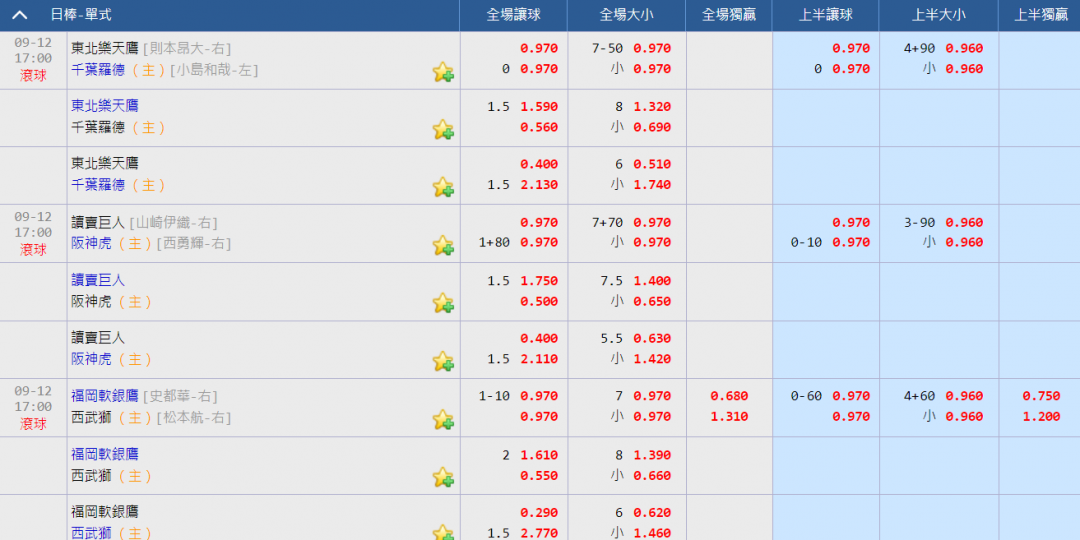Choose 阪神虎 handicap odds 2.110
This screenshot has height=540, width=1080.
539,359
